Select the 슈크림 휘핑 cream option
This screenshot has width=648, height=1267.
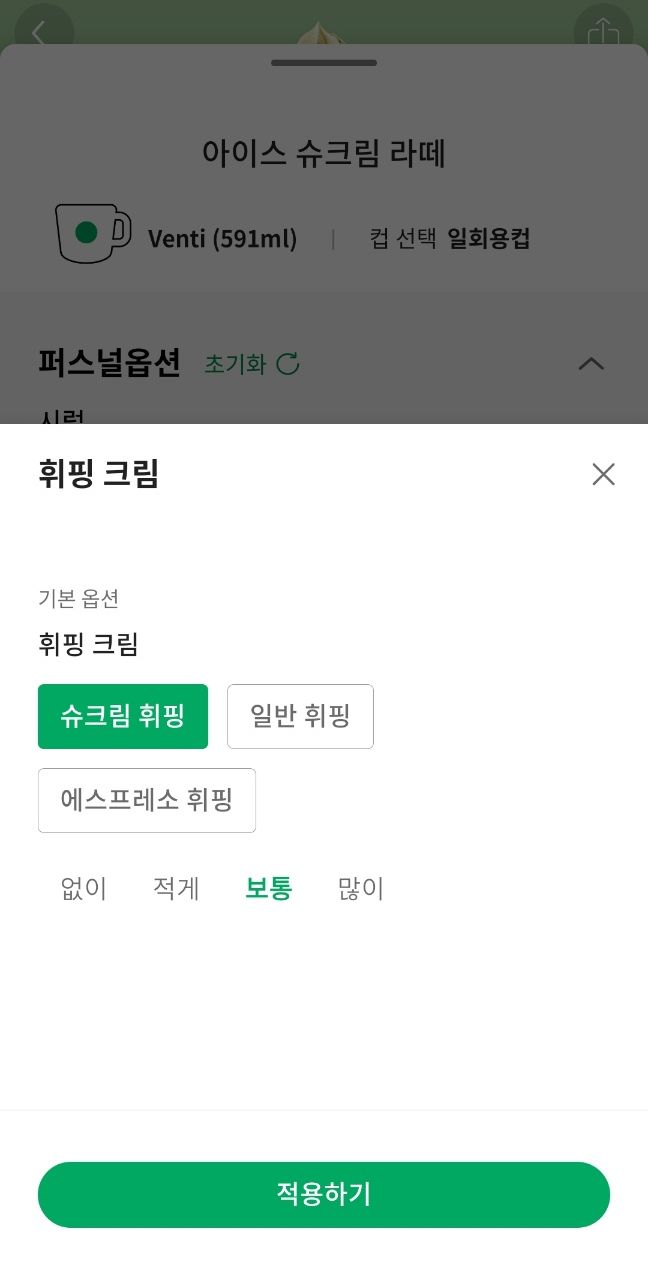[122, 716]
